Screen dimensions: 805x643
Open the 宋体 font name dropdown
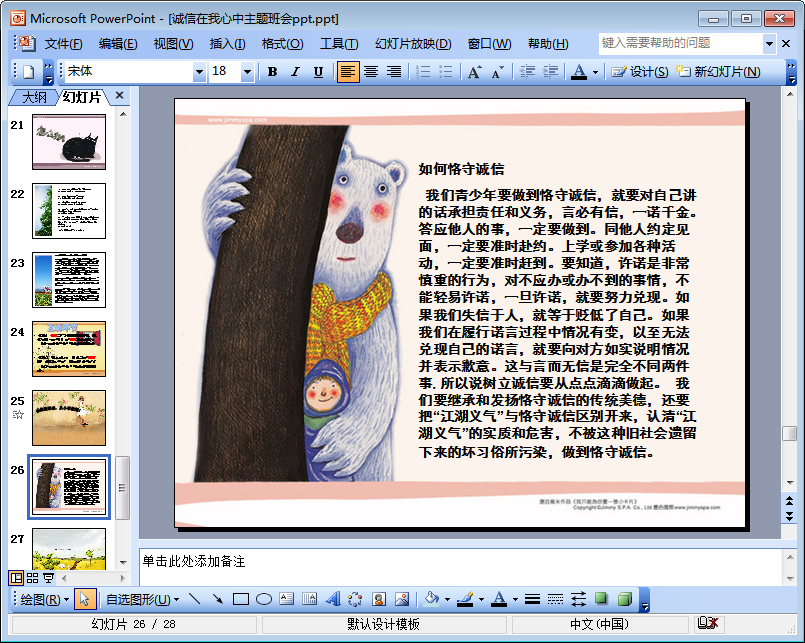(x=200, y=72)
